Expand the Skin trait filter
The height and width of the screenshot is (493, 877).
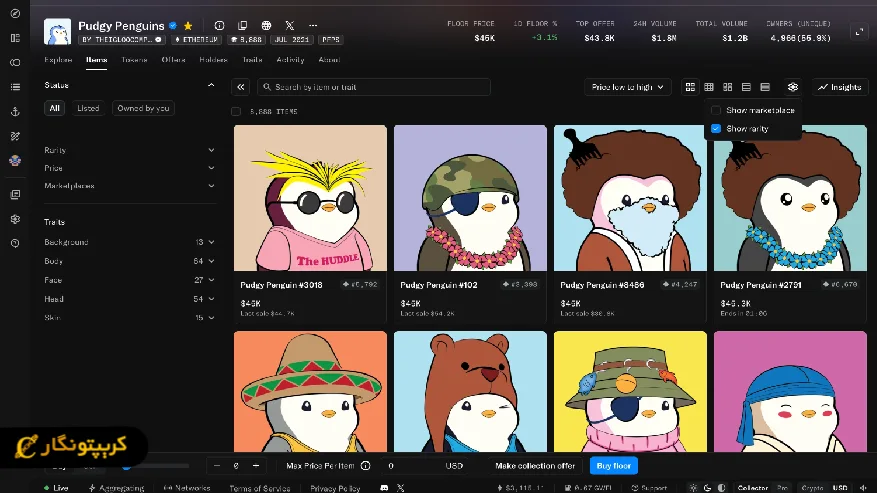point(129,317)
